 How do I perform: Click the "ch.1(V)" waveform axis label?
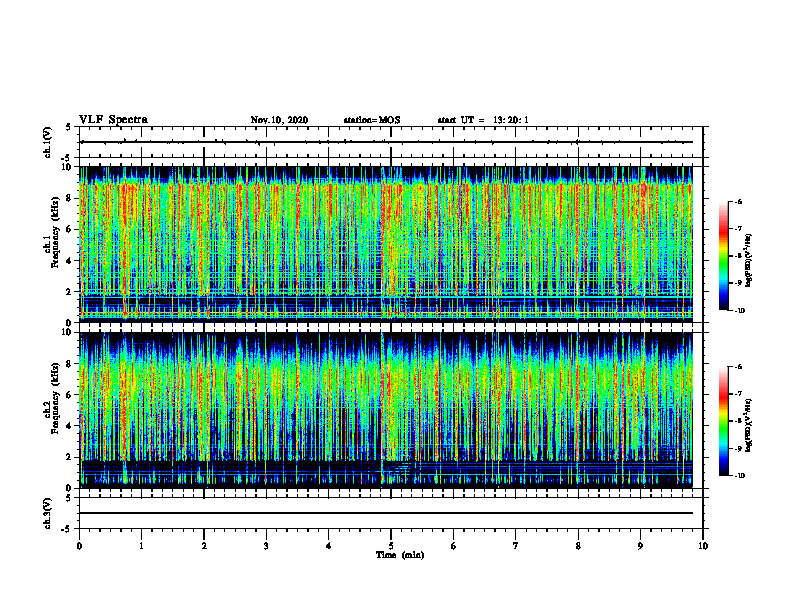coord(47,142)
